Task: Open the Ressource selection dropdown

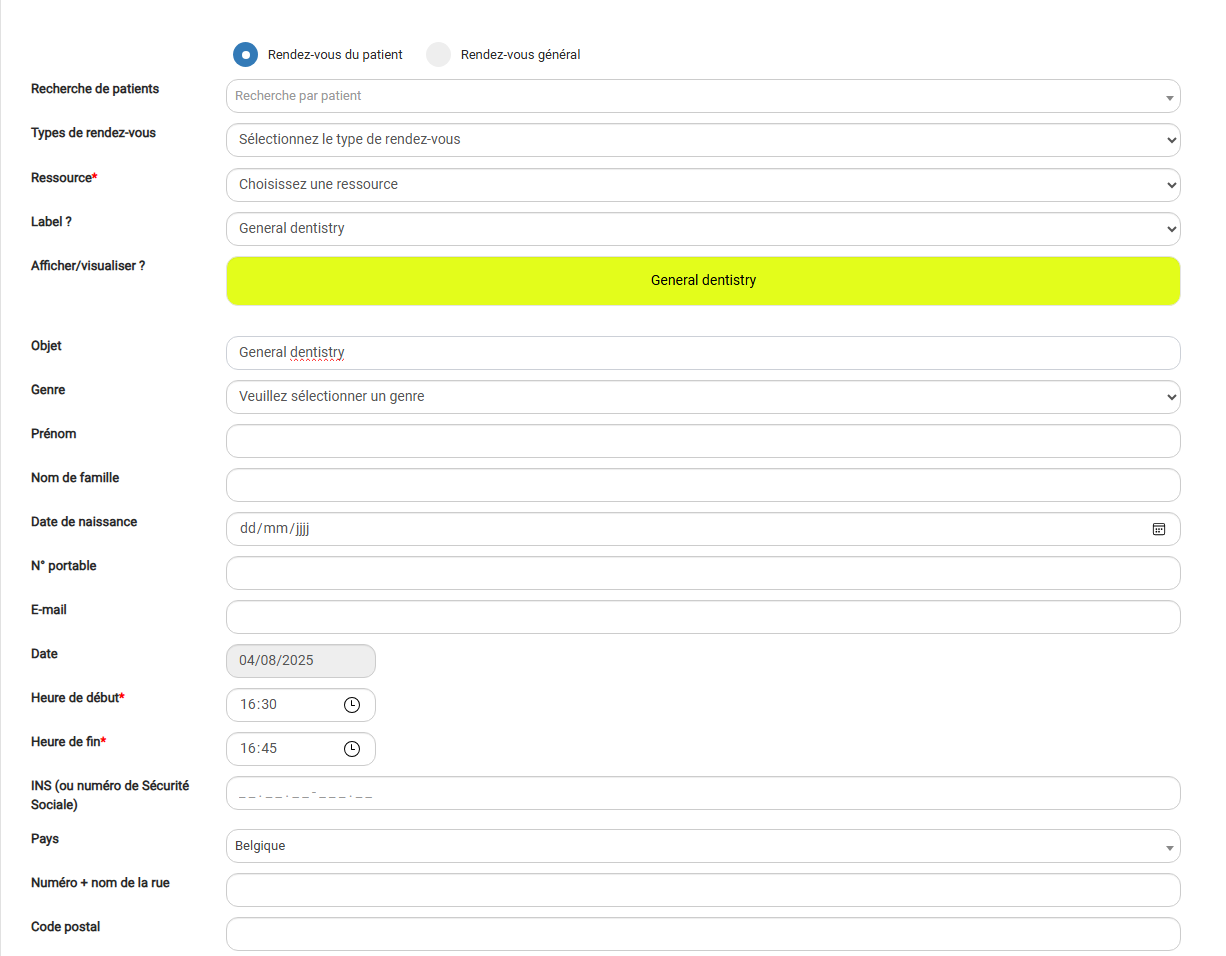Action: point(702,185)
